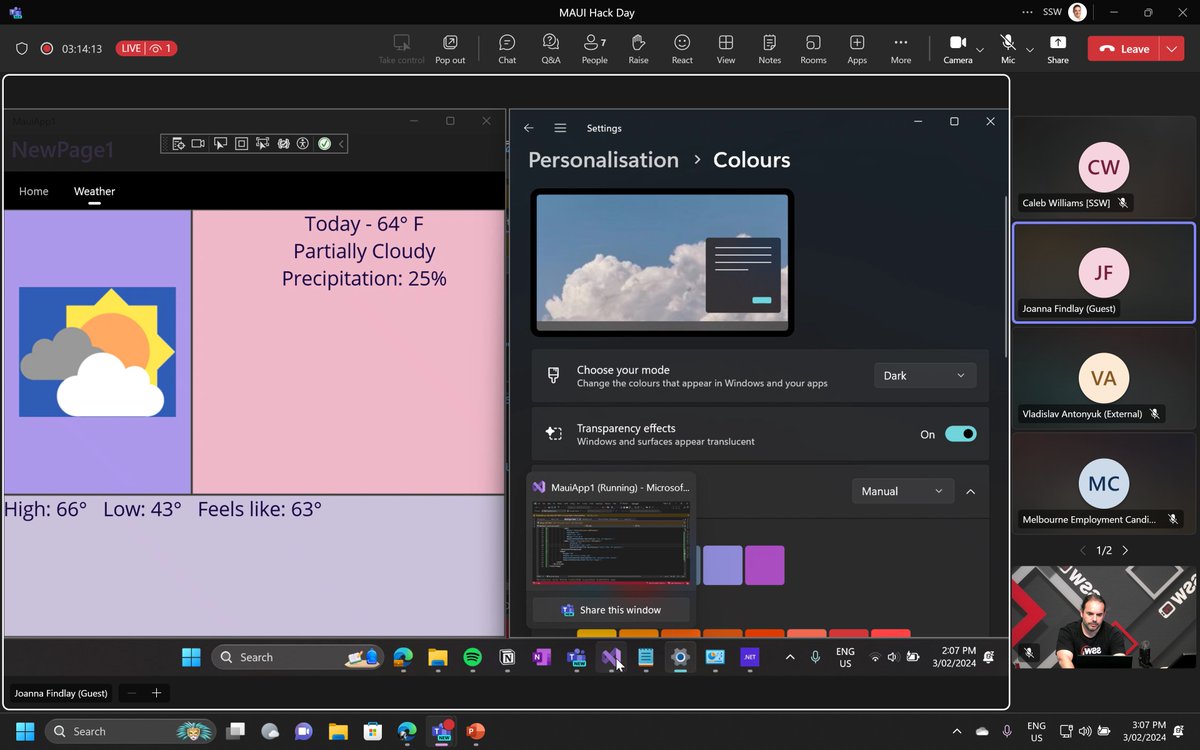
Task: Click the LIVE viewer count badge
Action: click(147, 48)
